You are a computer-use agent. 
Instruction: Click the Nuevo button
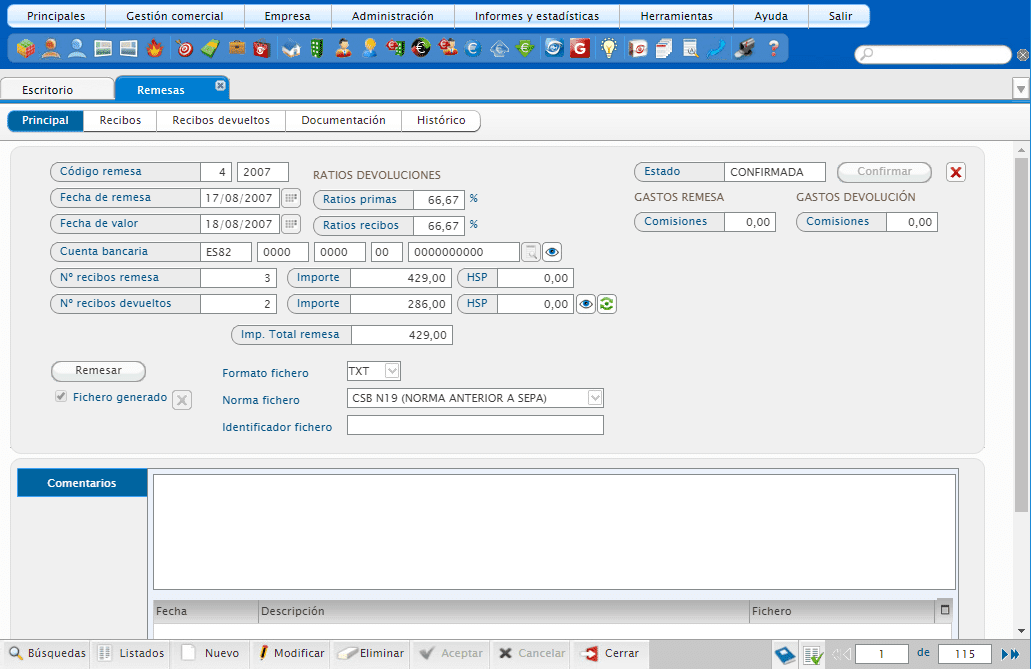pos(210,653)
